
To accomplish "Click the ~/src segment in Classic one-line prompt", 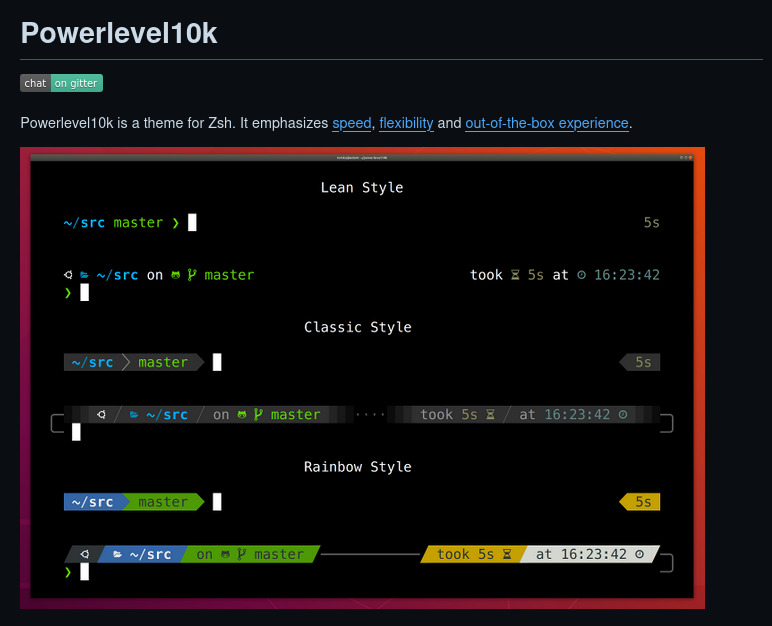I will [x=93, y=362].
